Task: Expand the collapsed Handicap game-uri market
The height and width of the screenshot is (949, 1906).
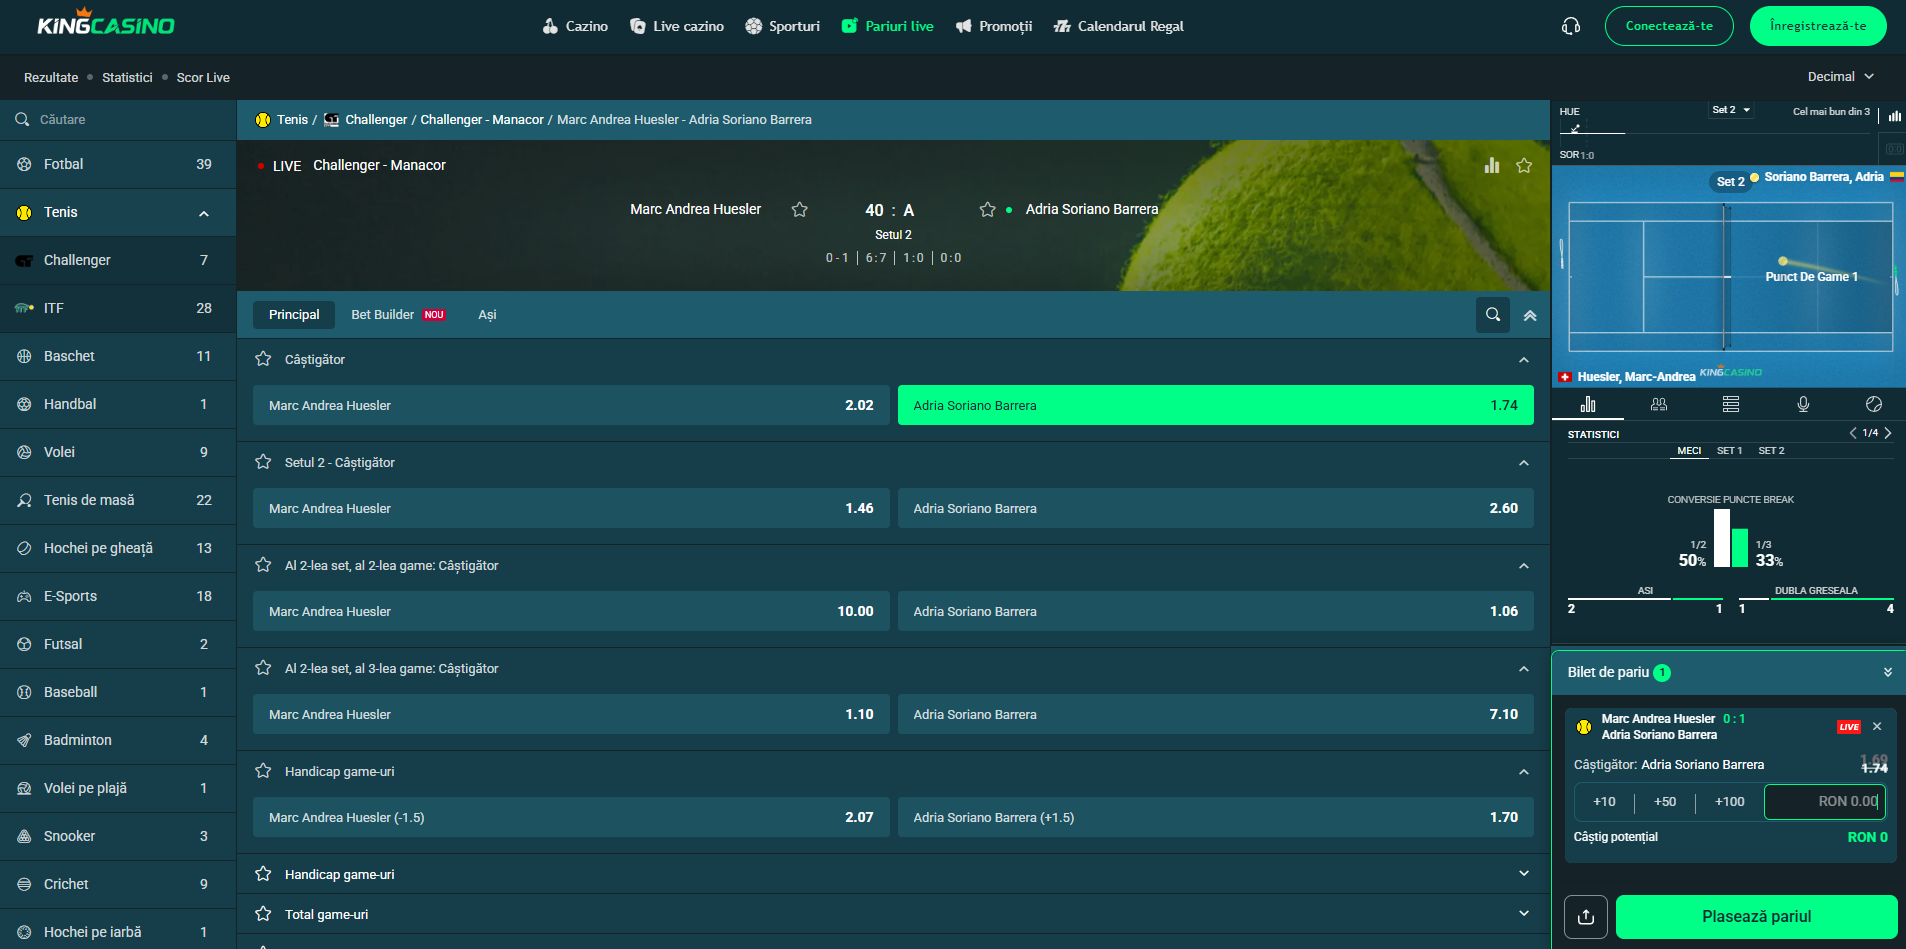Action: pyautogui.click(x=1524, y=873)
